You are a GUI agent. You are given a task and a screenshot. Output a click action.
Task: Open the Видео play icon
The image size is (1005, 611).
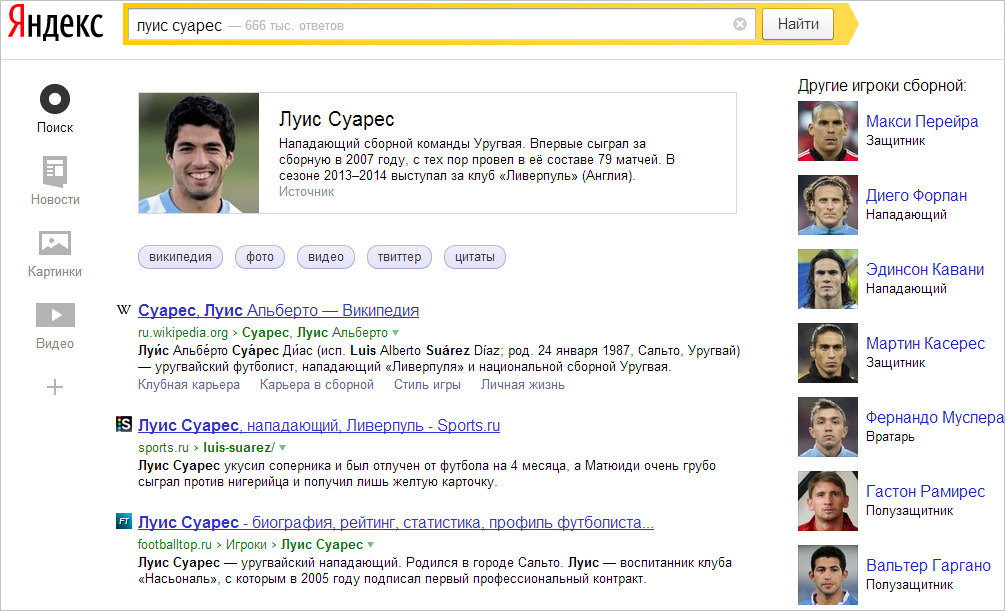(x=55, y=315)
